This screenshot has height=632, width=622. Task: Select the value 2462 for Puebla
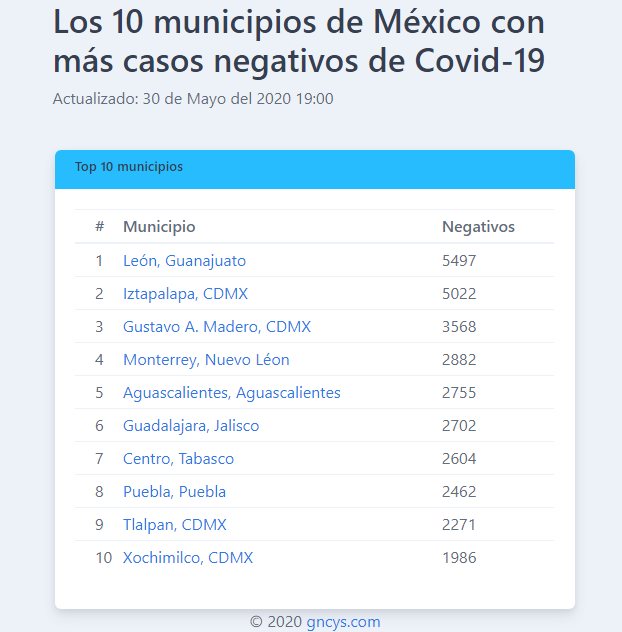459,492
